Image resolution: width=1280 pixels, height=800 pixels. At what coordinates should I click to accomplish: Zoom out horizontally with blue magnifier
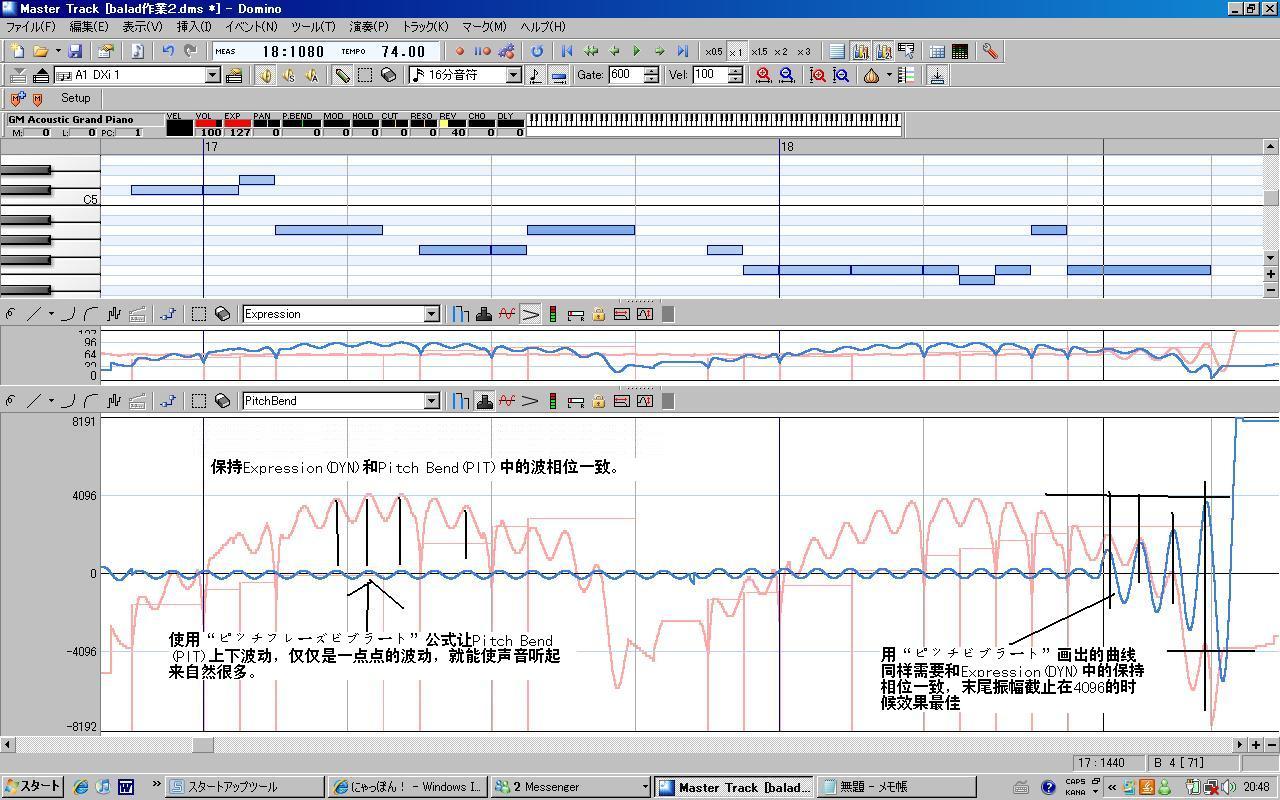pyautogui.click(x=787, y=75)
